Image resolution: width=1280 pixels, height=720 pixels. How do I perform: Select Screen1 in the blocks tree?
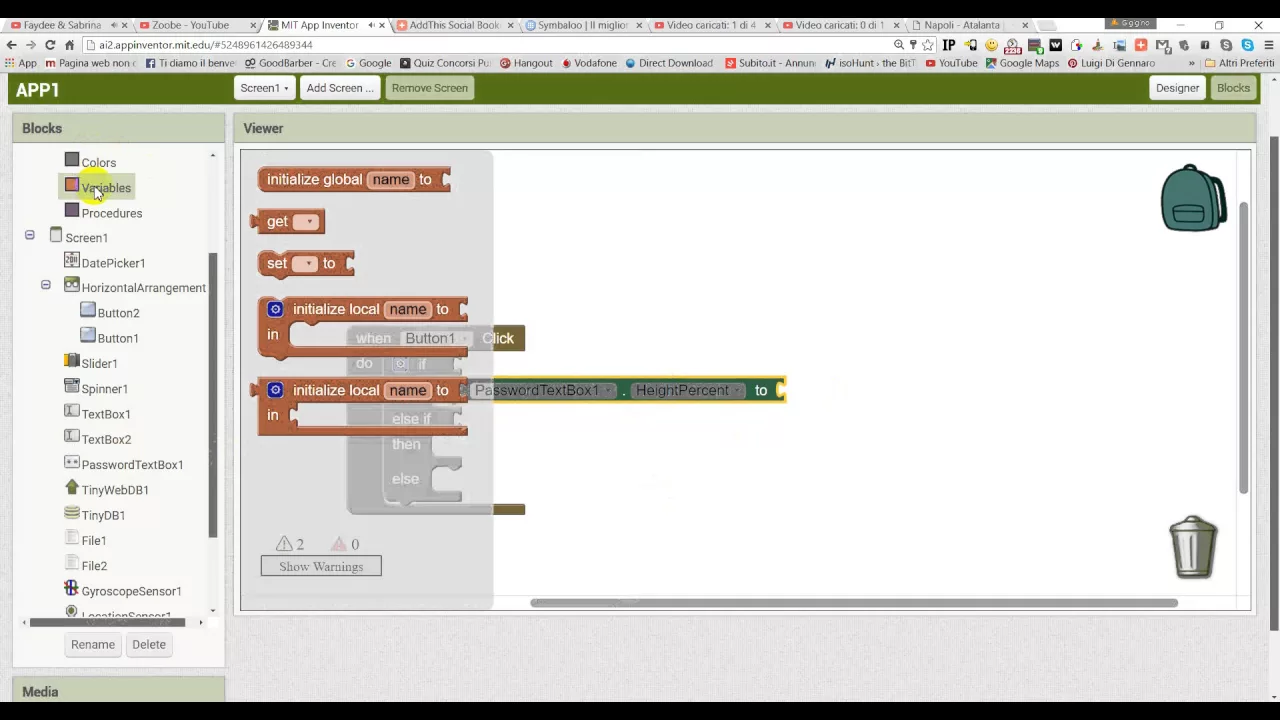(86, 238)
